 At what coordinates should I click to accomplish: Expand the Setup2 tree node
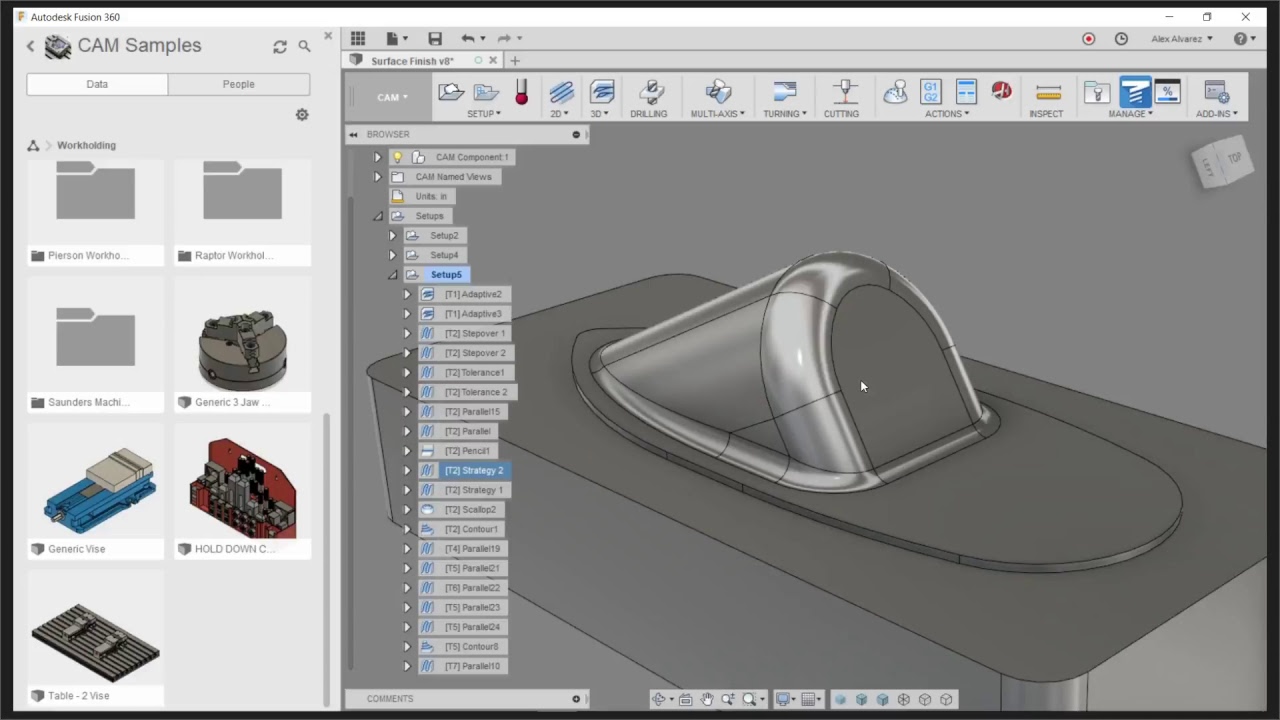coord(392,236)
